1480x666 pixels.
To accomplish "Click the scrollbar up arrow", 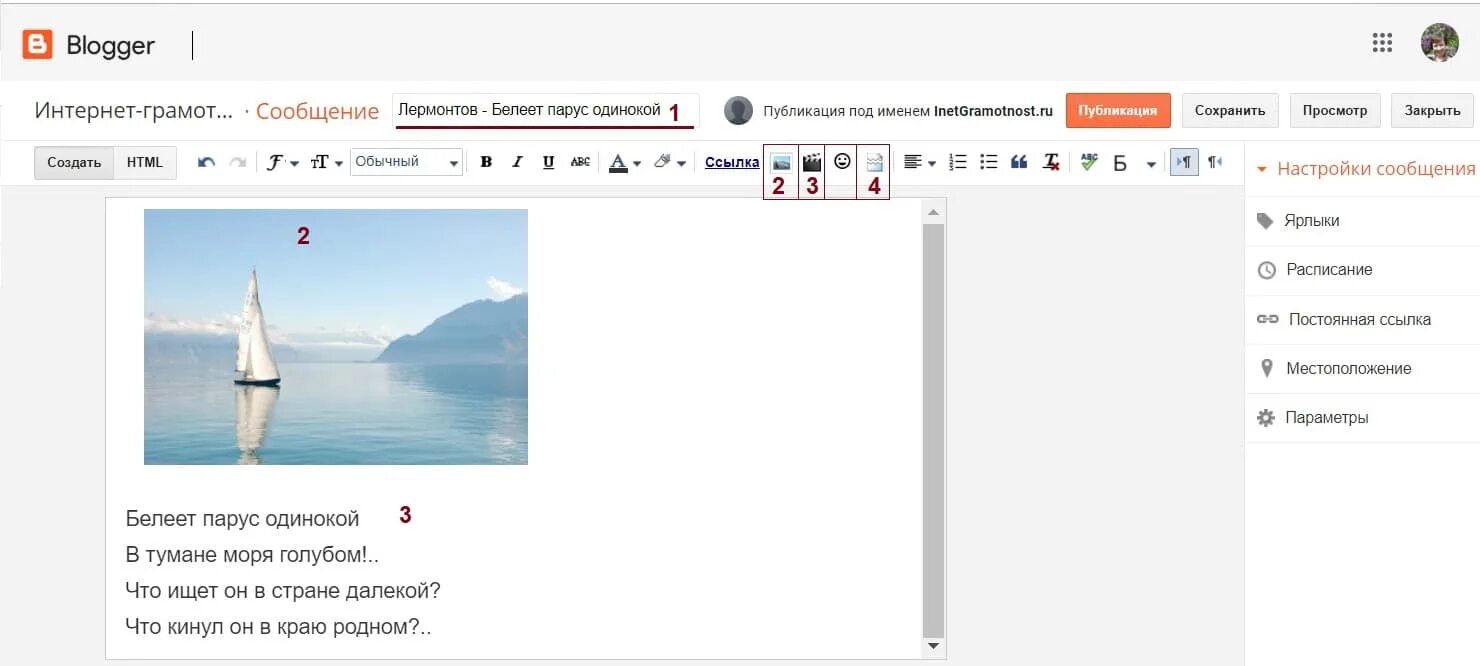I will pos(933,212).
